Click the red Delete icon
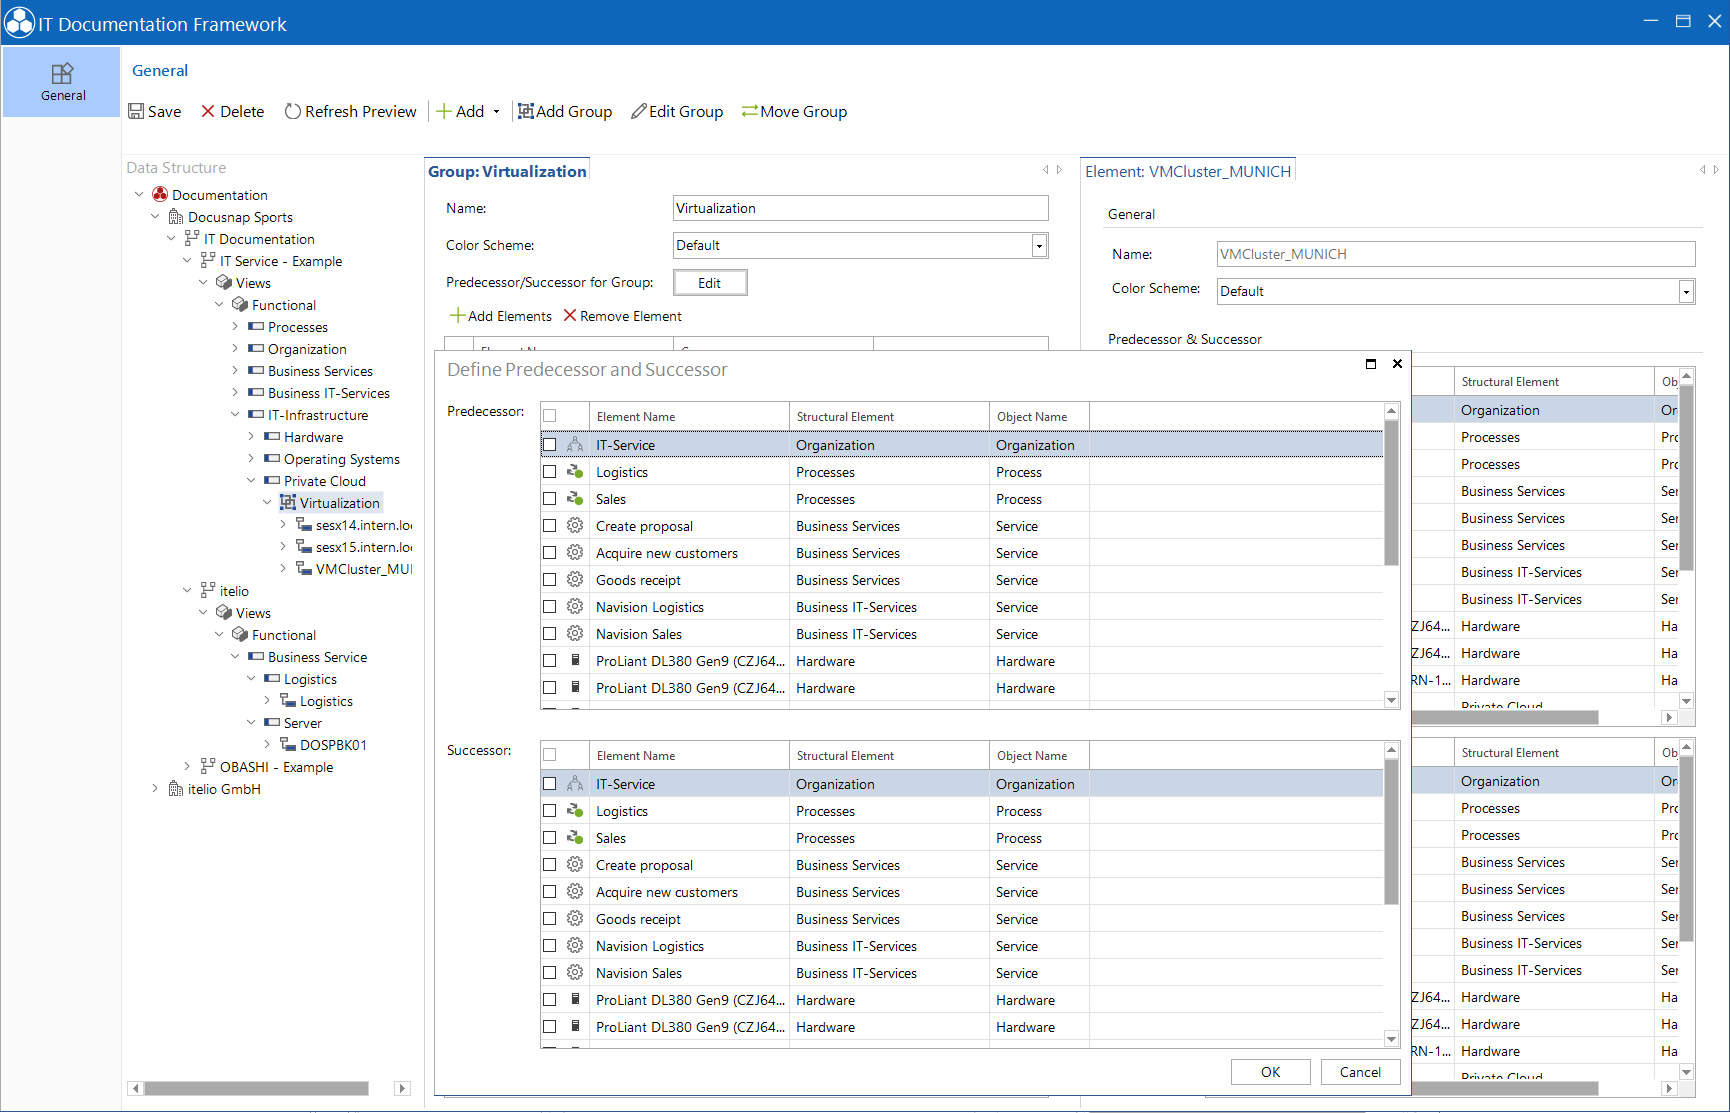Screen dimensions: 1730x1113 click(x=208, y=111)
